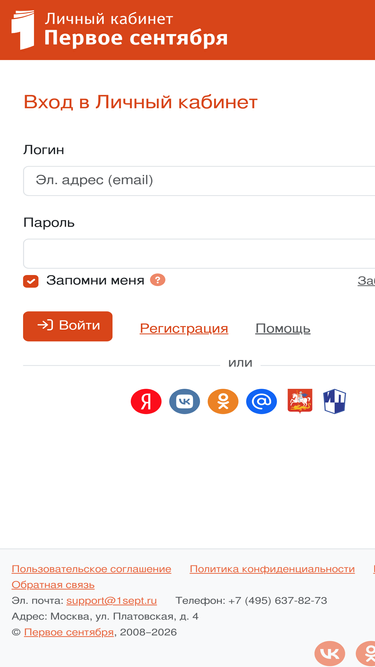Focus the Логин email input field
The height and width of the screenshot is (667, 375).
click(x=199, y=181)
